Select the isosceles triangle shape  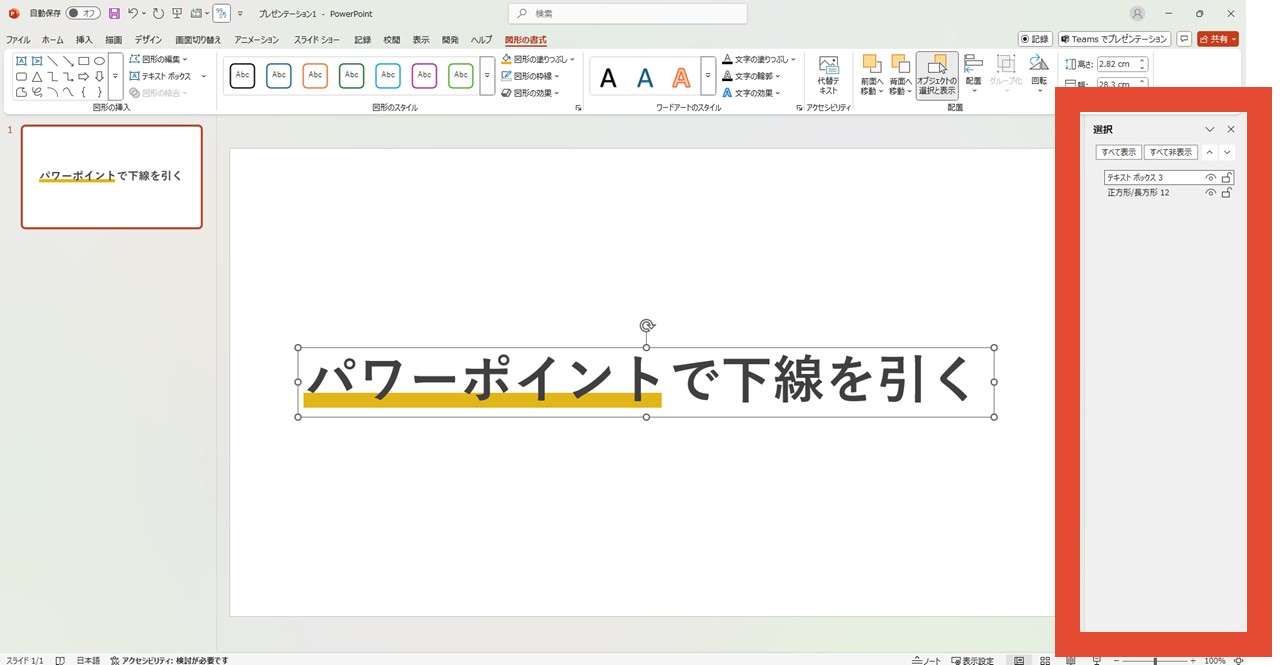point(37,77)
